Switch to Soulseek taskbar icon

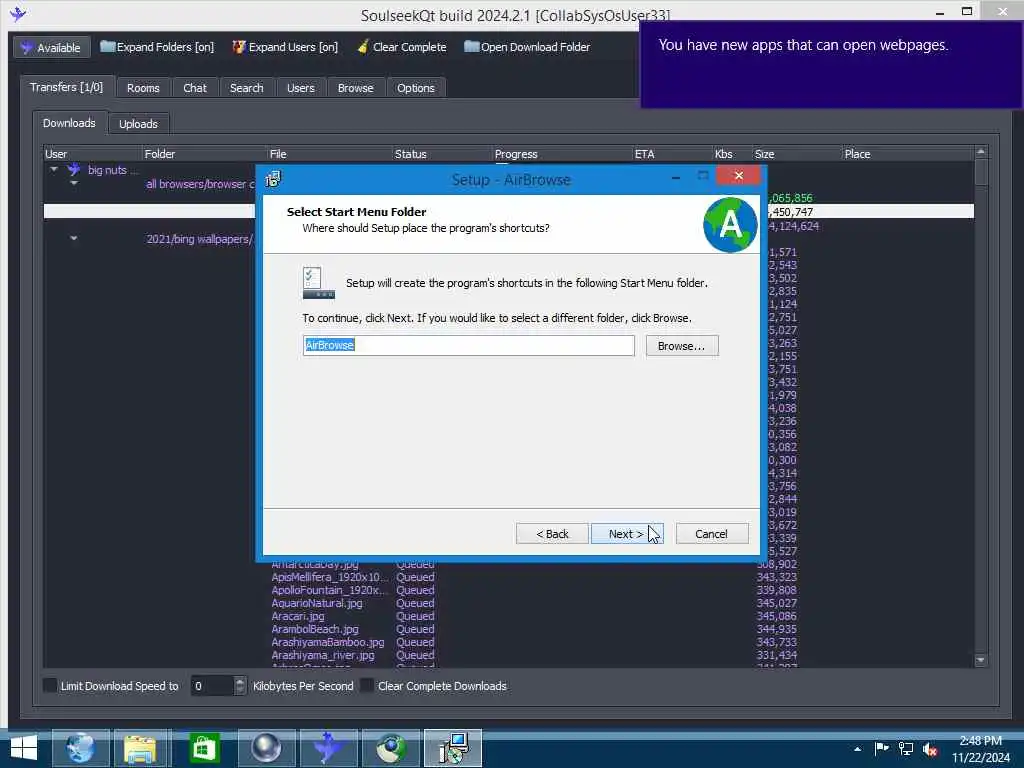click(x=328, y=748)
